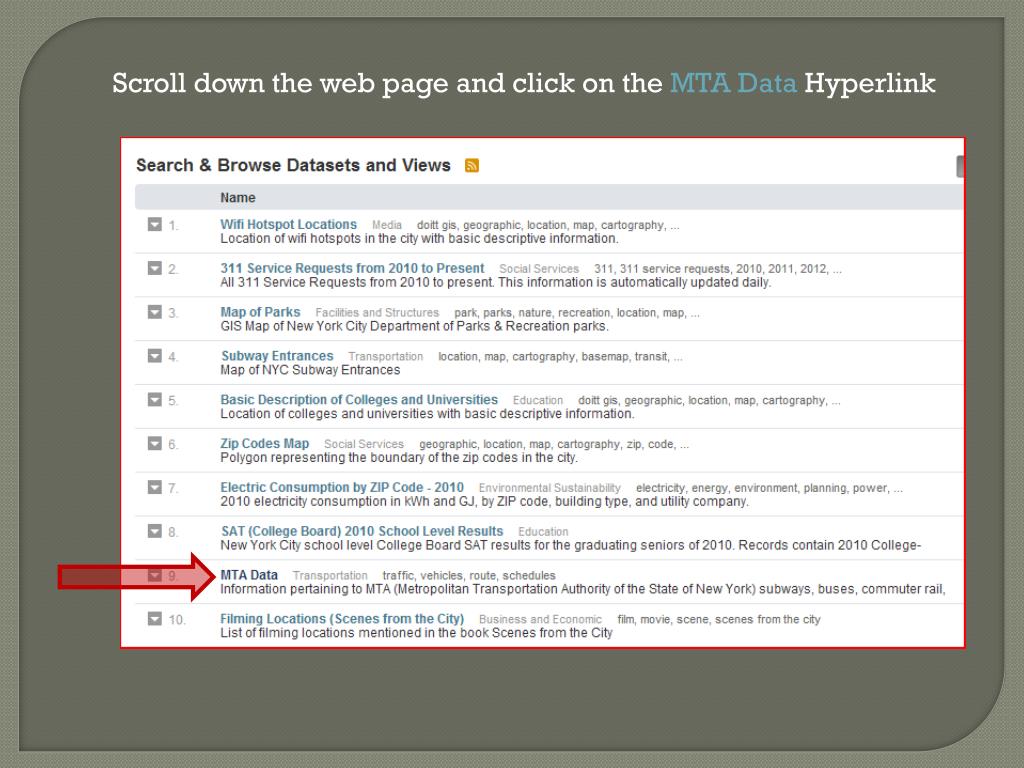Viewport: 1024px width, 768px height.
Task: Open SAT (College Board) 2010 School Level Results
Action: 362,531
